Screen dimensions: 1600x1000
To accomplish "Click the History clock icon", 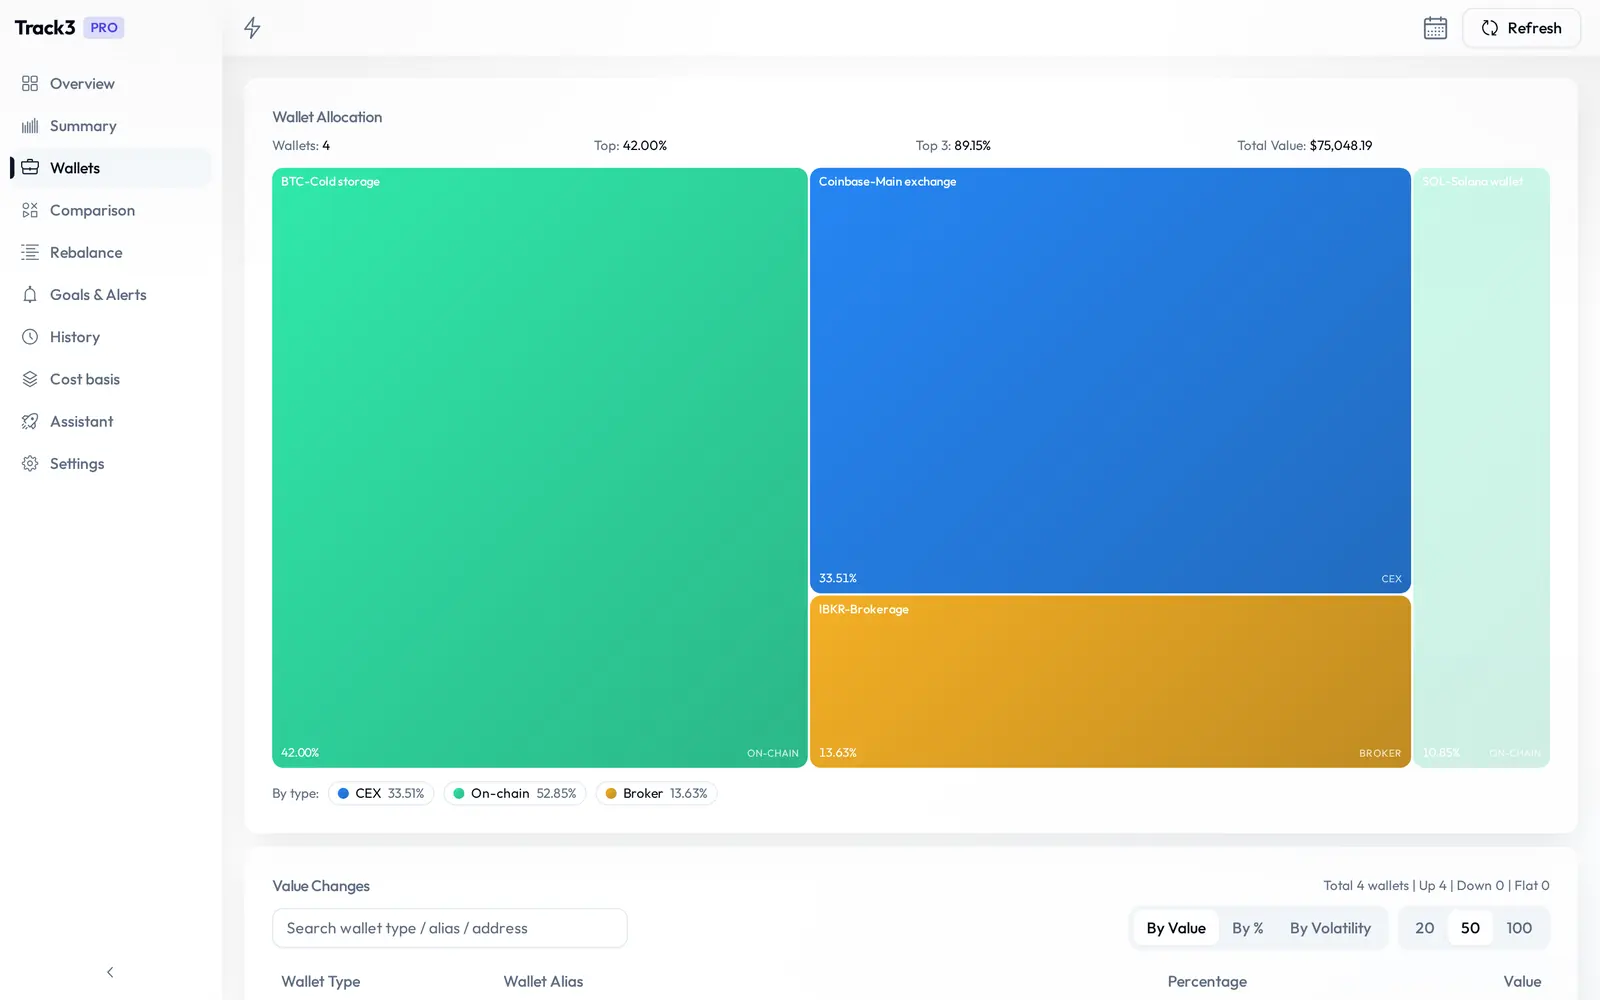I will pyautogui.click(x=30, y=337).
